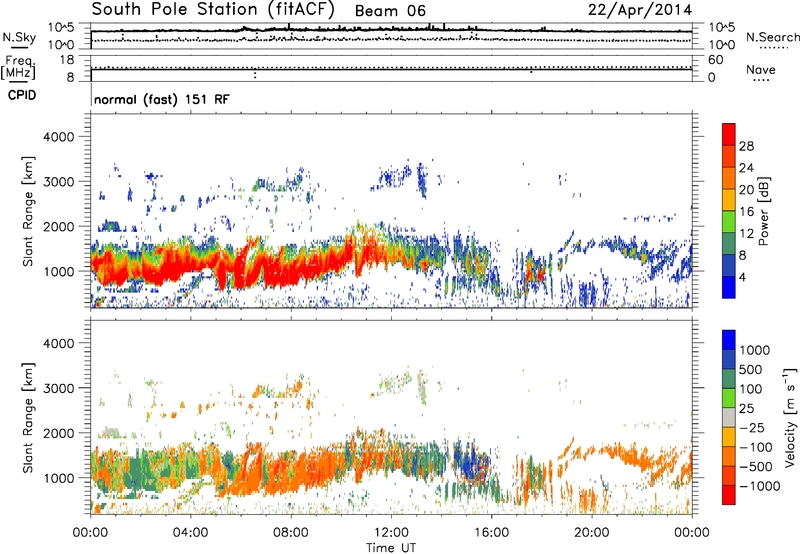This screenshot has width=800, height=554.
Task: Click the 'Nave' legend label
Action: 760,69
